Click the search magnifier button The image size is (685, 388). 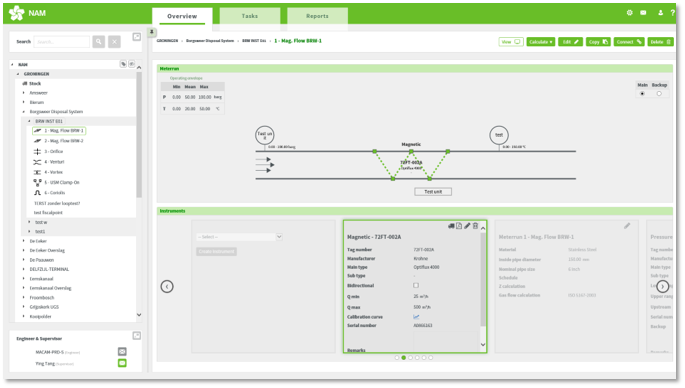[99, 42]
